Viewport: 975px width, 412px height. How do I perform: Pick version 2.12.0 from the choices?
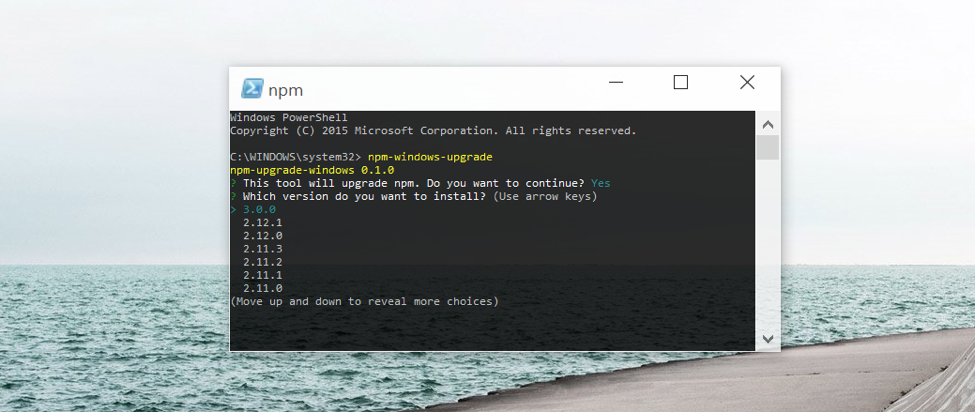pos(262,236)
